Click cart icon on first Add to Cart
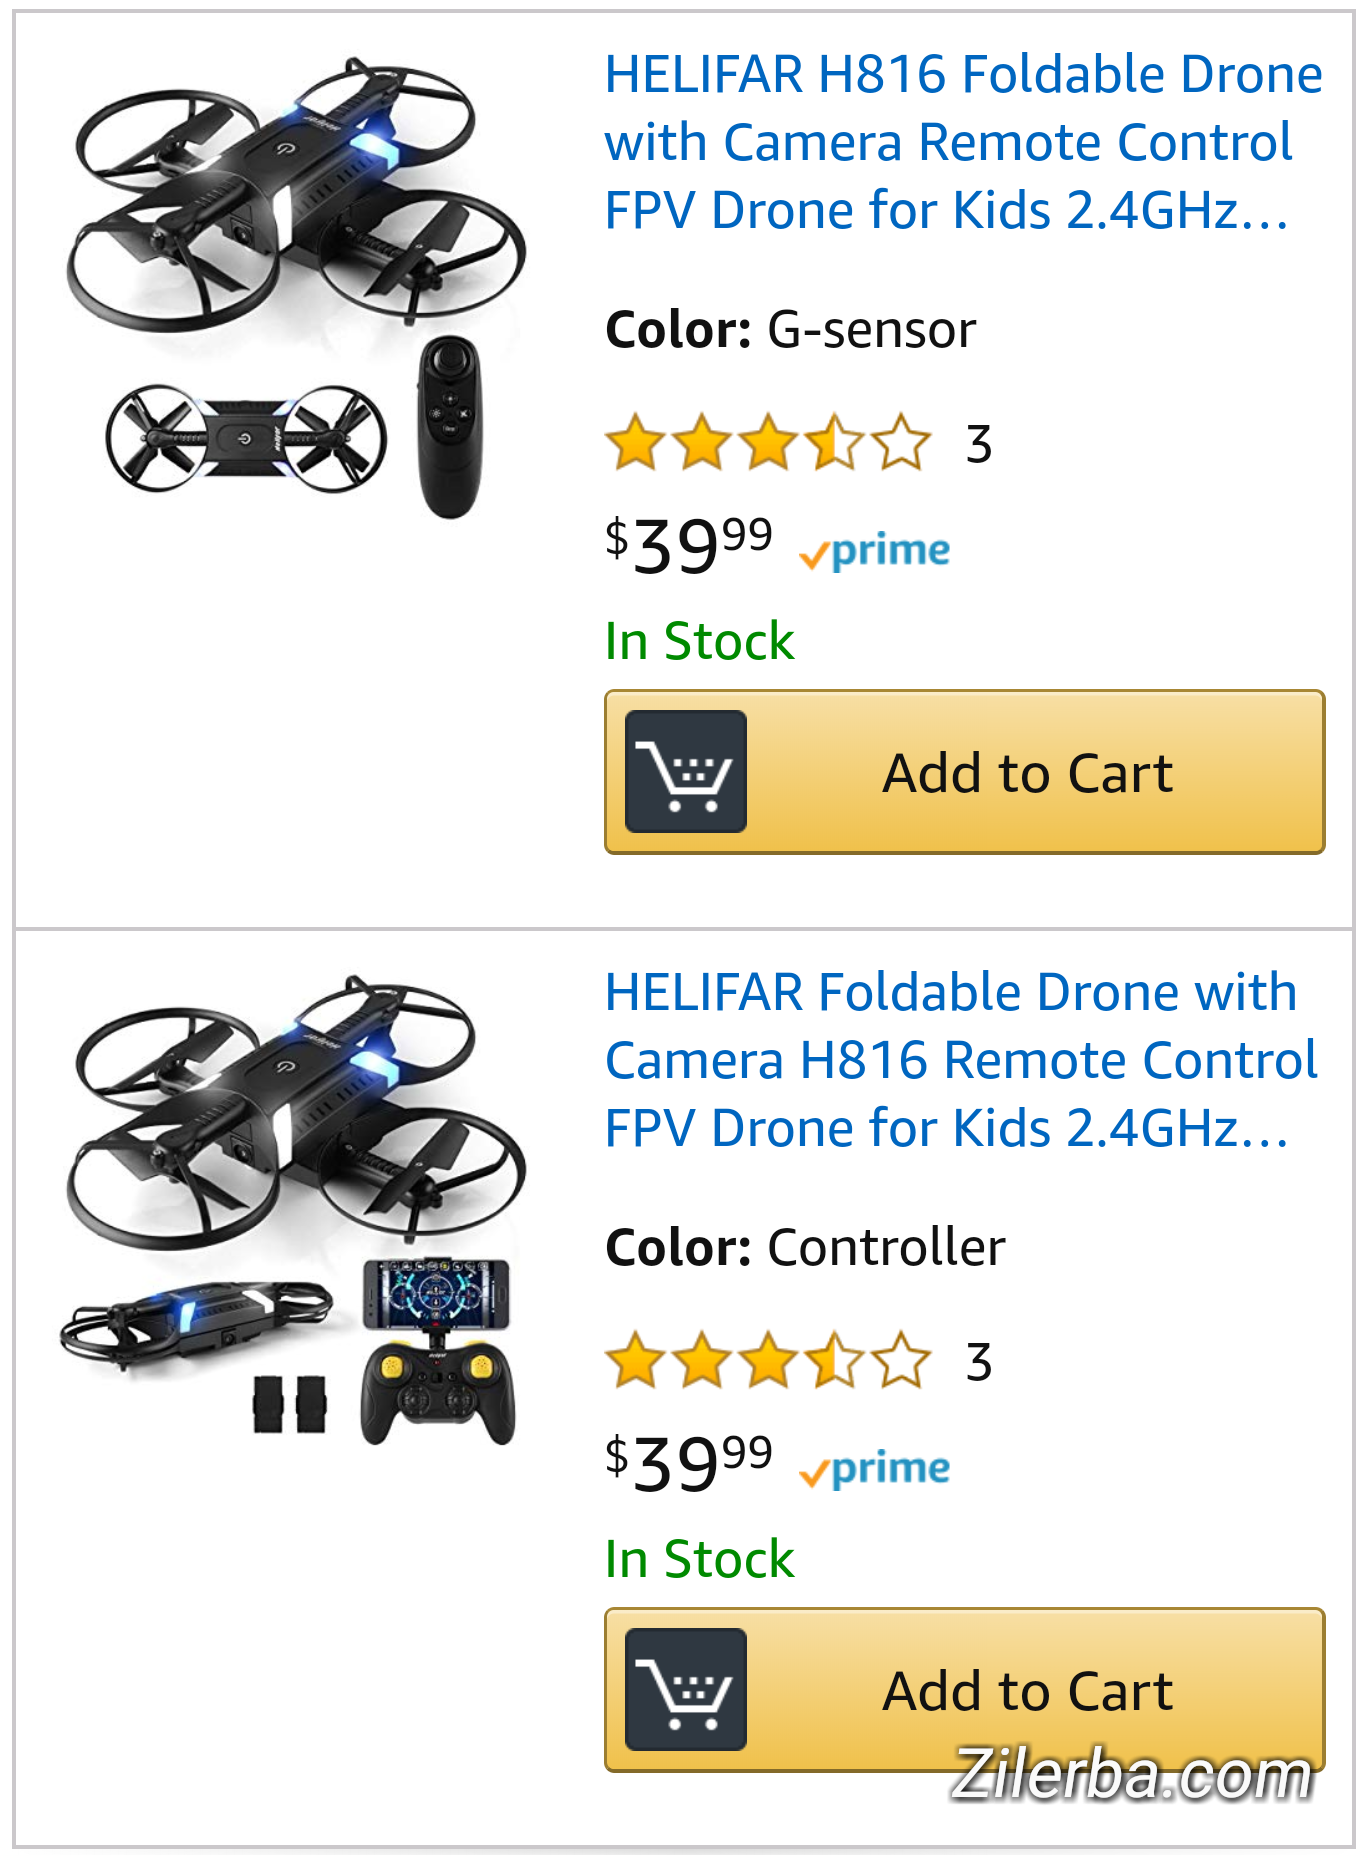This screenshot has height=1855, width=1367. (685, 772)
